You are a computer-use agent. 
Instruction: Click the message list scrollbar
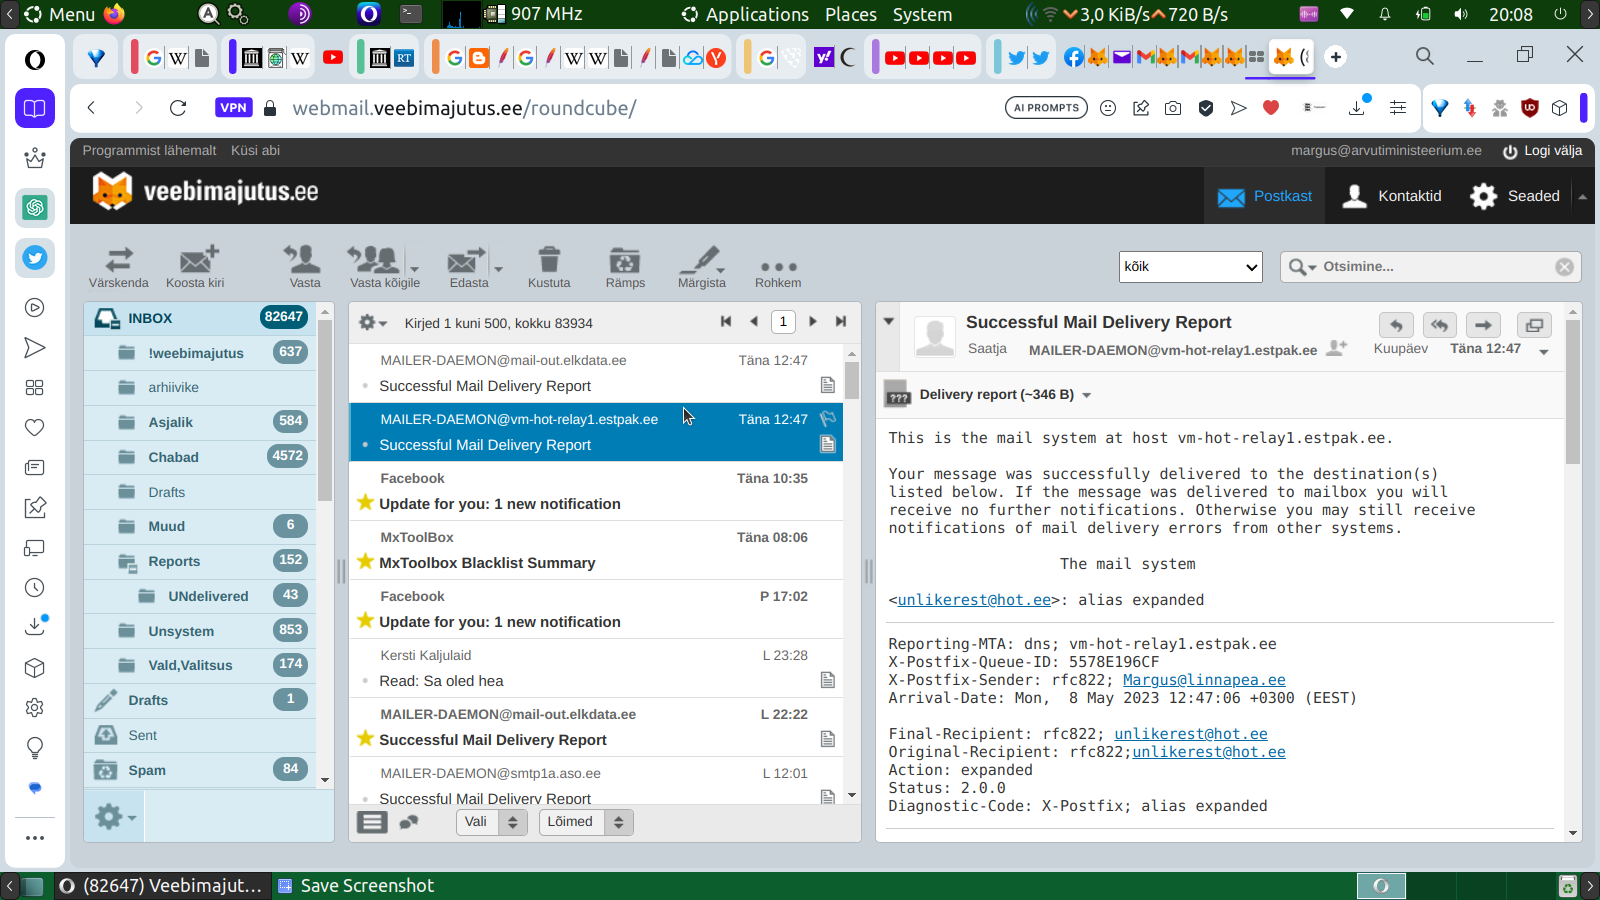(852, 380)
